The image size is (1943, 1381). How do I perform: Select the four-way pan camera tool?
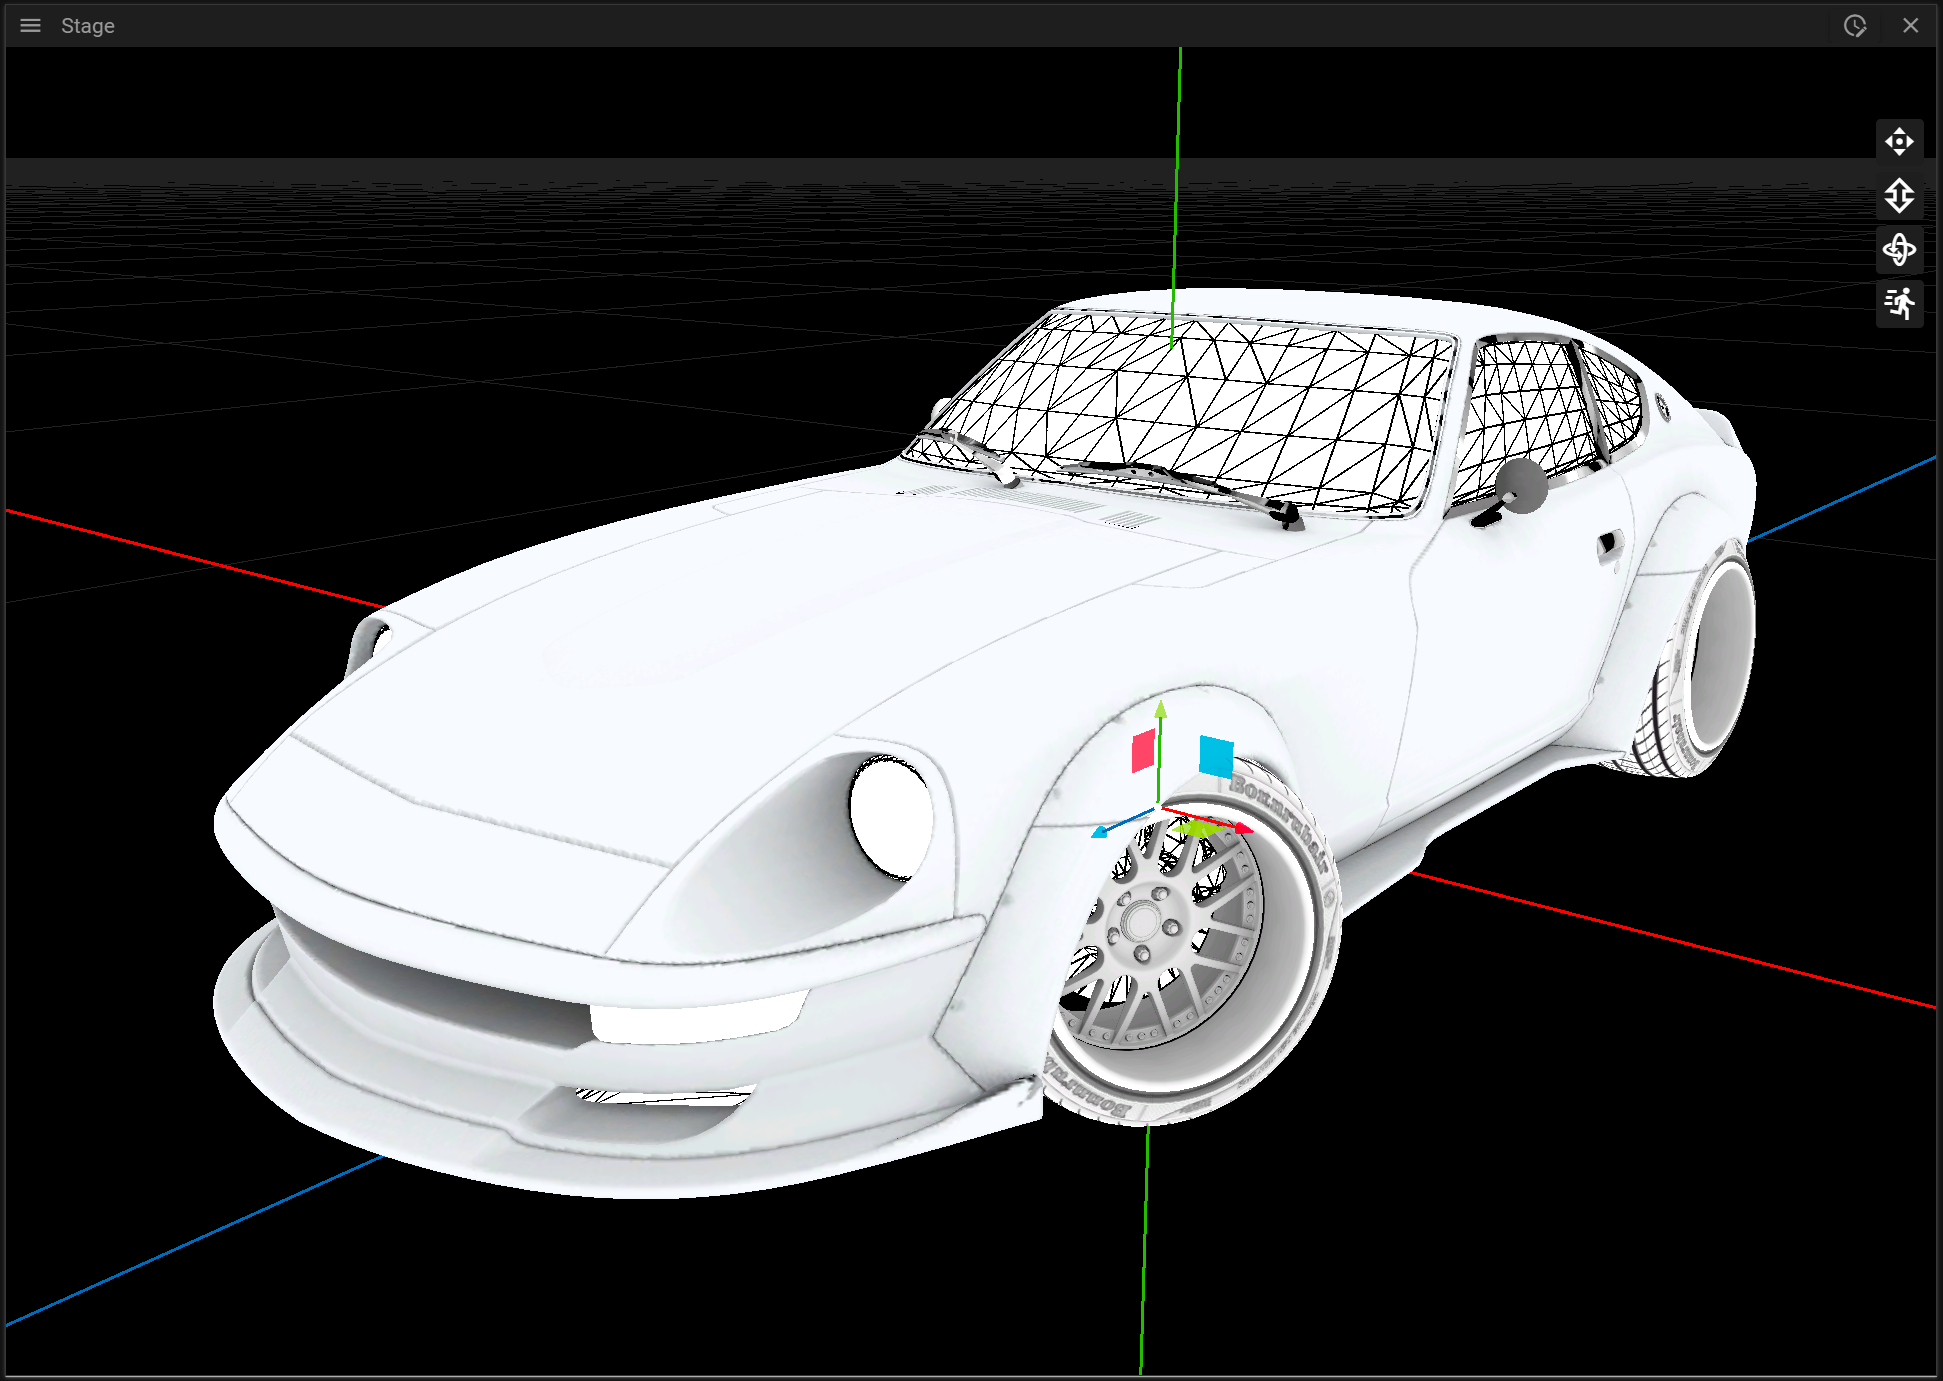(x=1899, y=142)
